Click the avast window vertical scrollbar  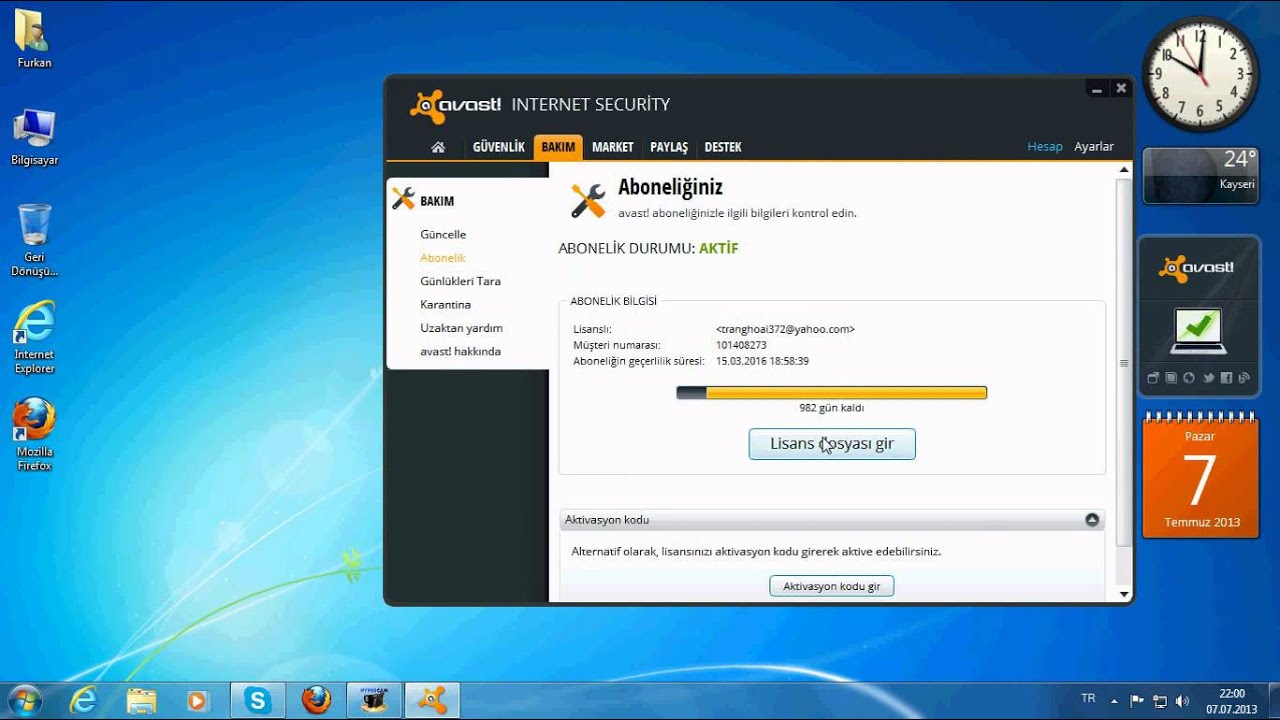coord(1124,363)
